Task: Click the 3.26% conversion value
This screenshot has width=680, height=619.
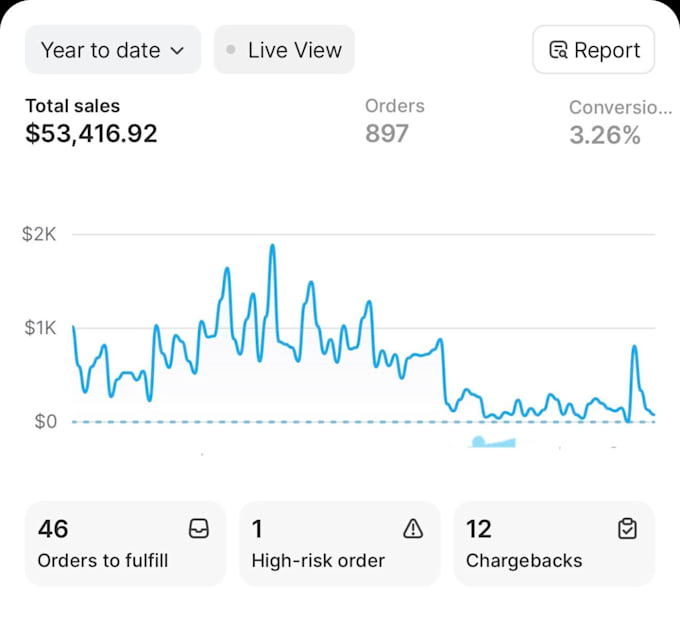Action: coord(605,135)
